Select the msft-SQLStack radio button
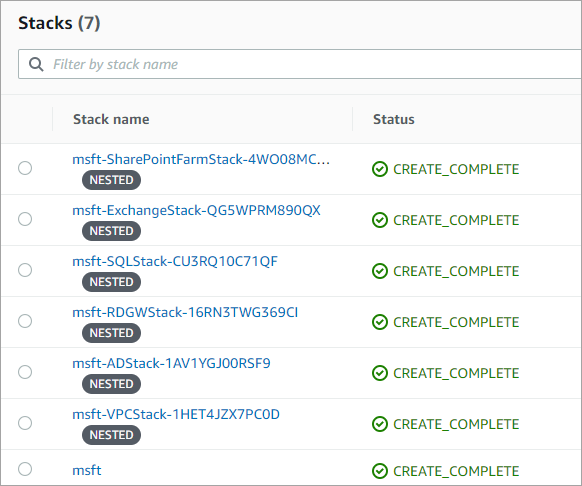 pyautogui.click(x=25, y=270)
